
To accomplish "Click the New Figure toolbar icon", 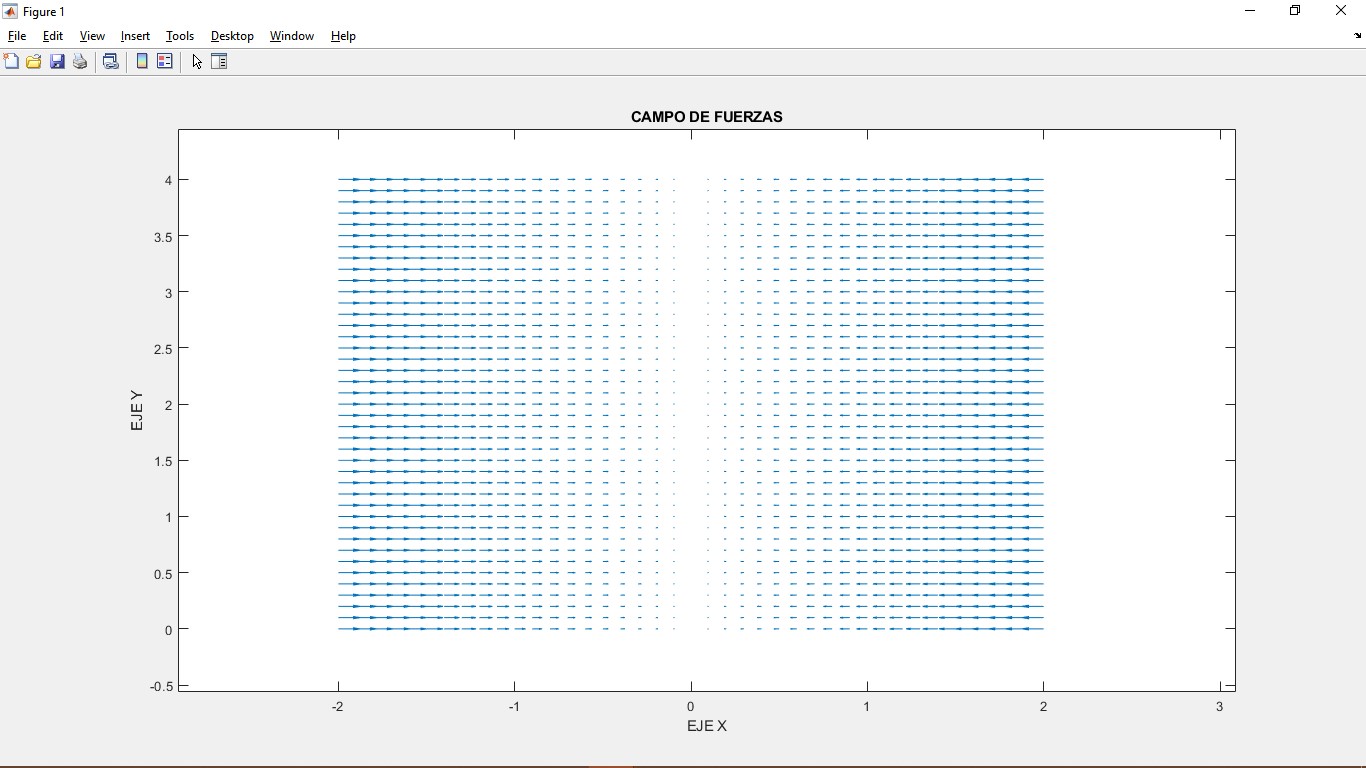I will [11, 62].
